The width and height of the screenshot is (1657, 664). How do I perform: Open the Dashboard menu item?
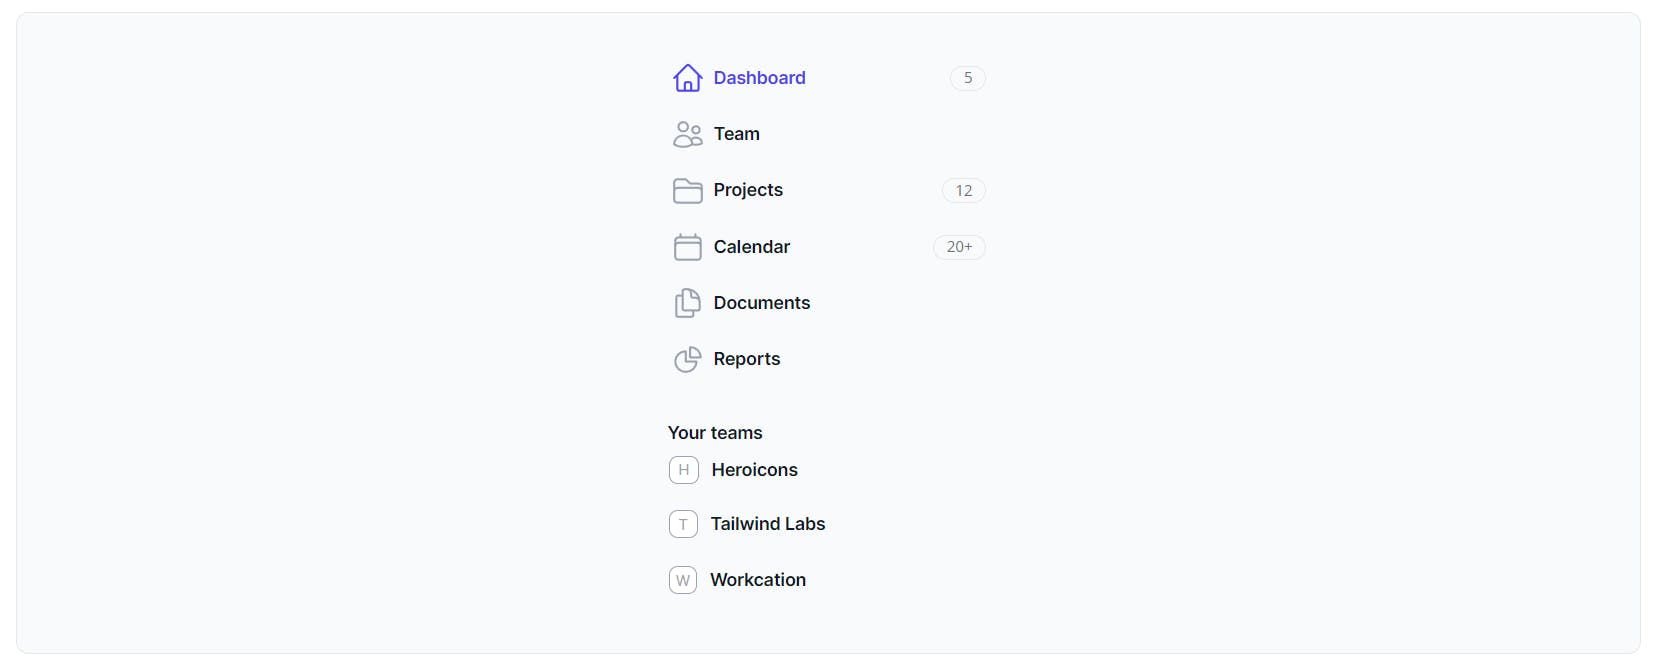coord(828,78)
